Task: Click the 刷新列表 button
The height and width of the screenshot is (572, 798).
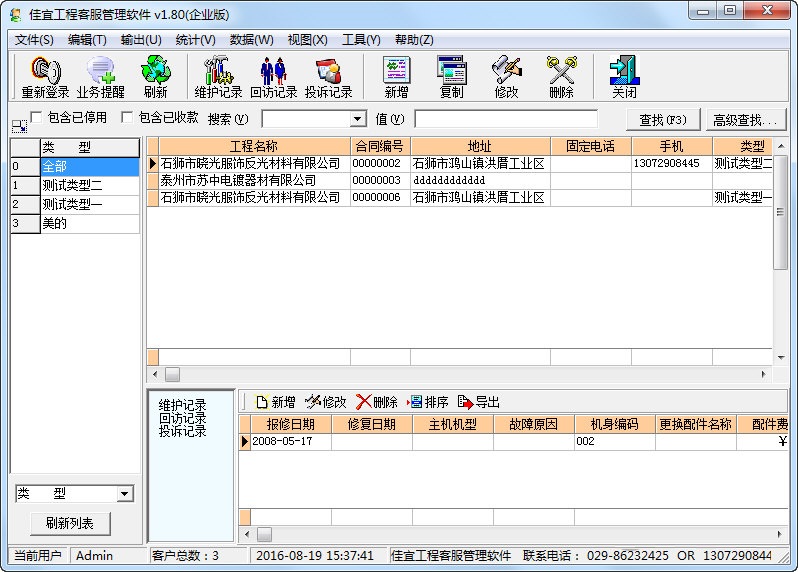Action: [x=70, y=523]
